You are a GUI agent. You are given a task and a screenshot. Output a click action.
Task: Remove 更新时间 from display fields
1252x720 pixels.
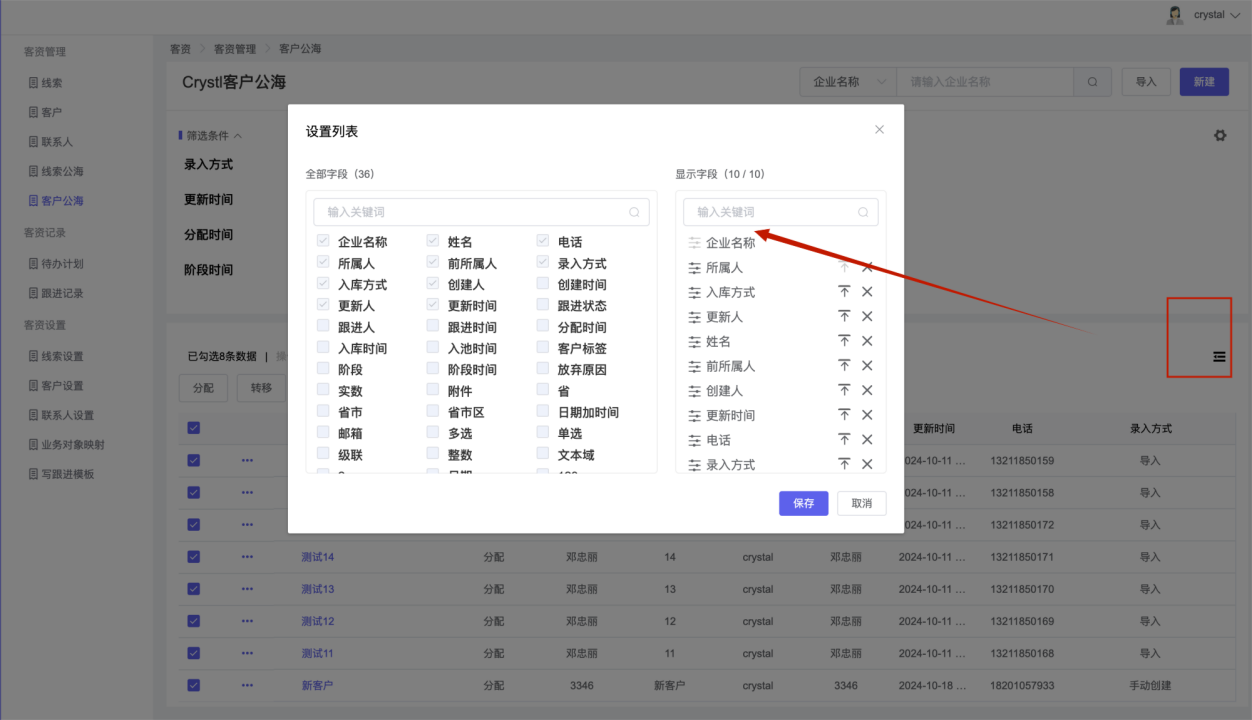coord(867,414)
